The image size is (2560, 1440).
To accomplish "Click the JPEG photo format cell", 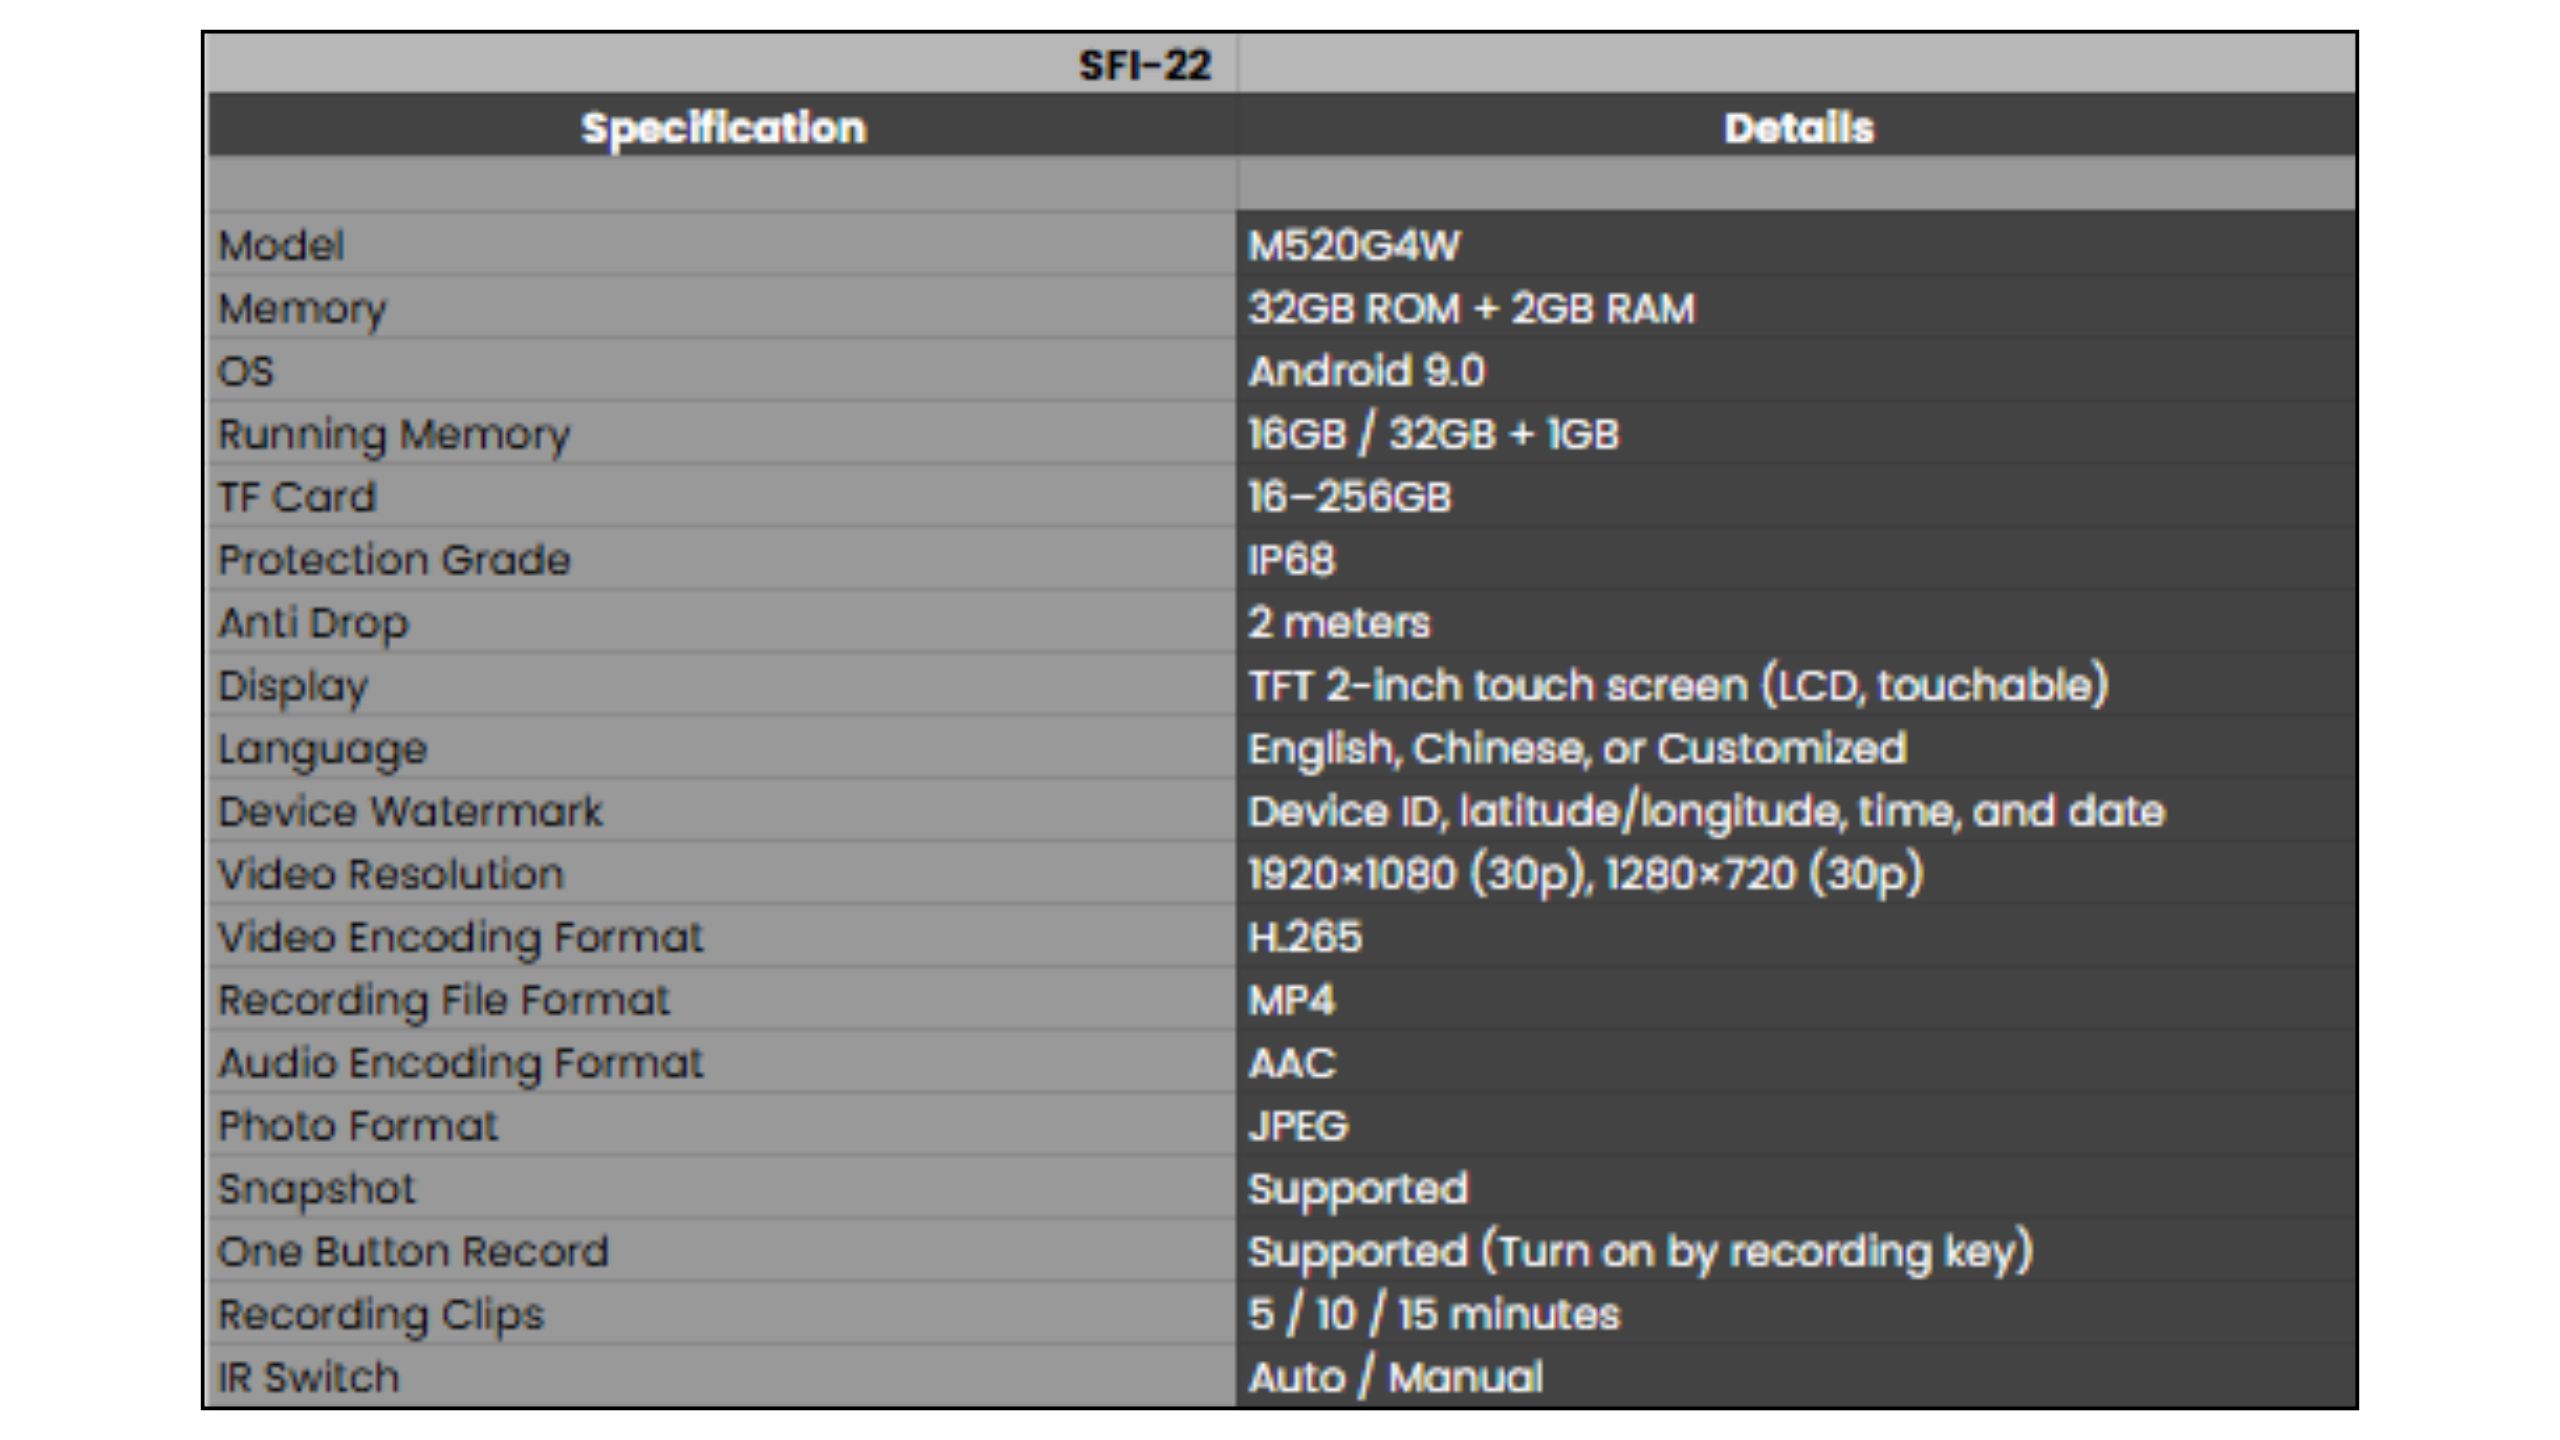I will [1298, 1126].
